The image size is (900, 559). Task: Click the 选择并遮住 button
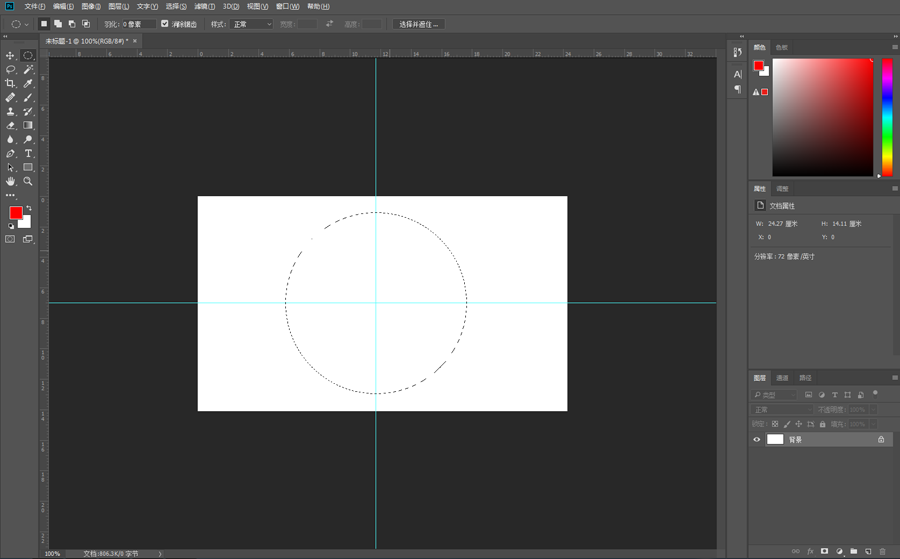click(x=418, y=24)
